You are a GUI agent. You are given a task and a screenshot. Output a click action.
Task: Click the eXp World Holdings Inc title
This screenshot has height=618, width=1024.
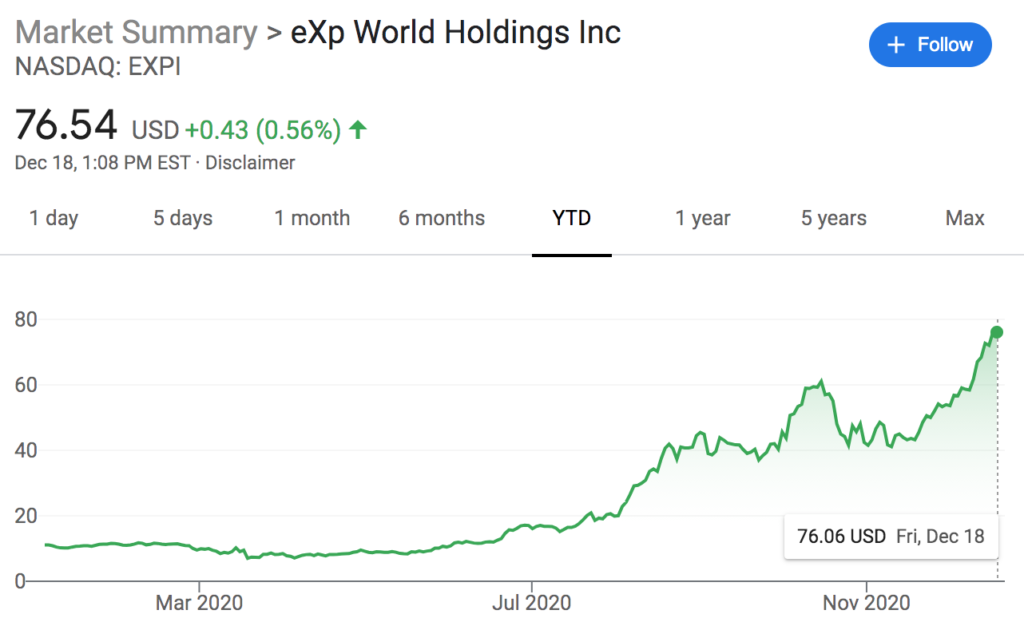click(x=455, y=32)
